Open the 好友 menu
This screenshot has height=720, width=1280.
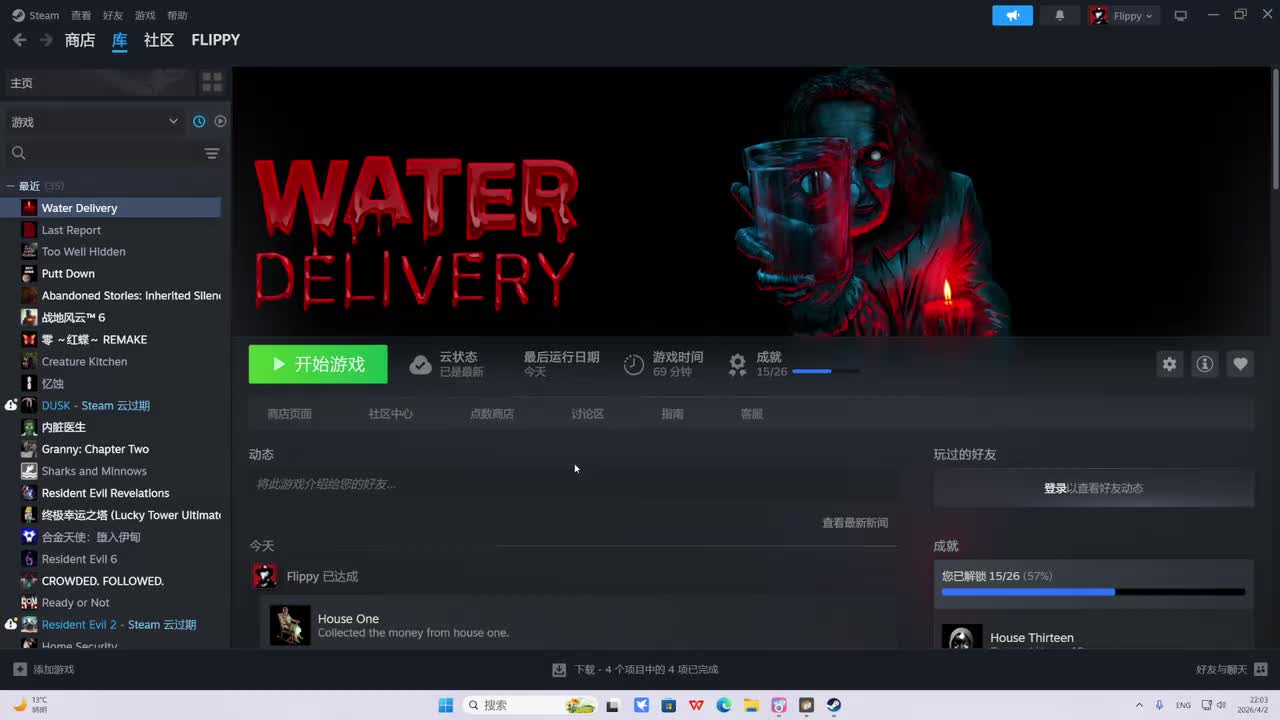click(x=113, y=15)
